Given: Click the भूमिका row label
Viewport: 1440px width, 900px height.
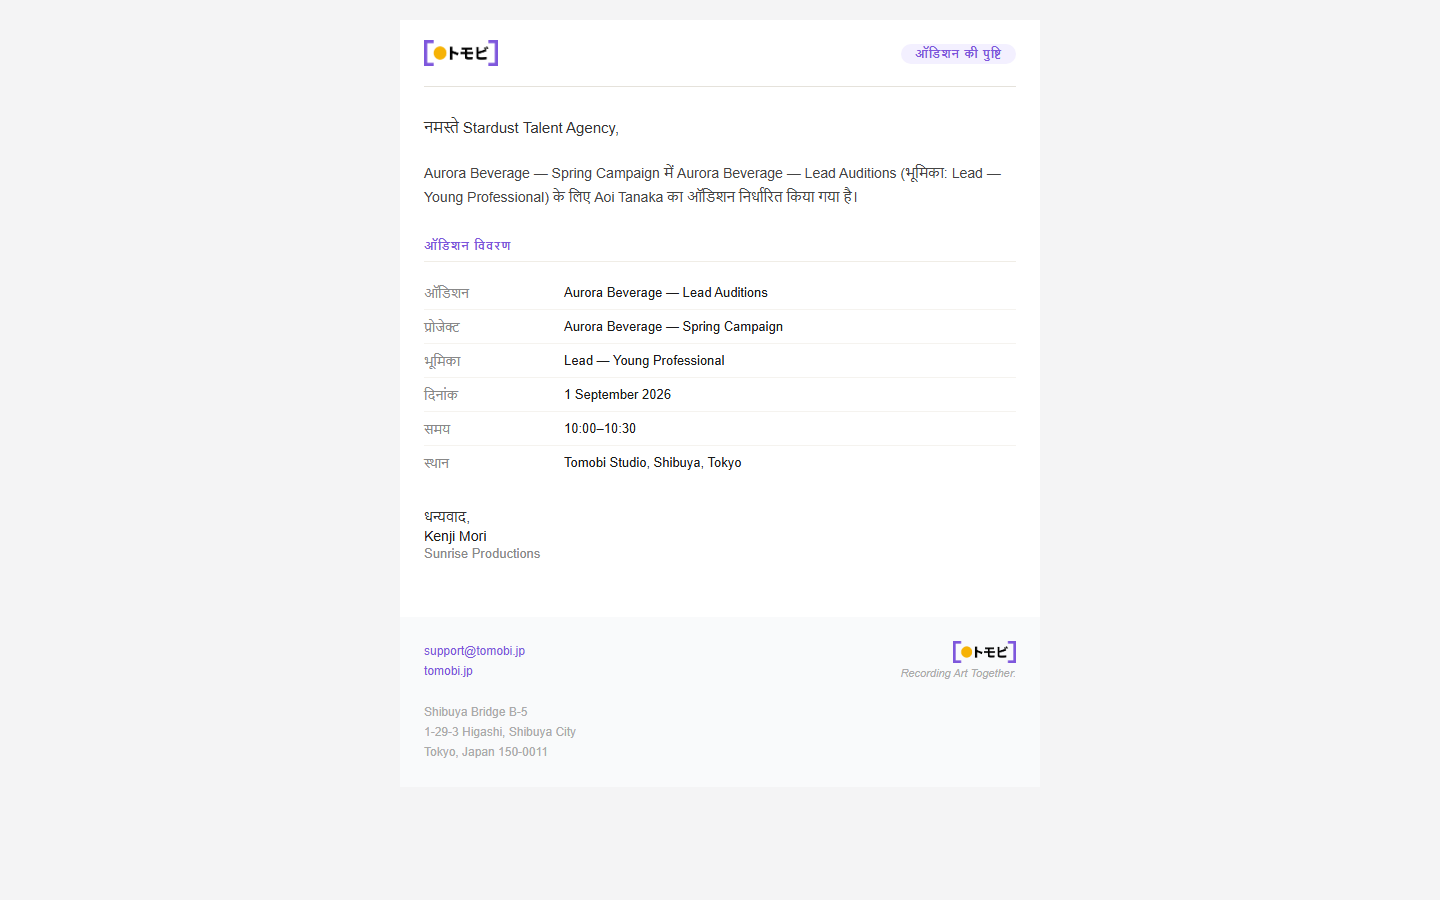Looking at the screenshot, I should pyautogui.click(x=442, y=361).
